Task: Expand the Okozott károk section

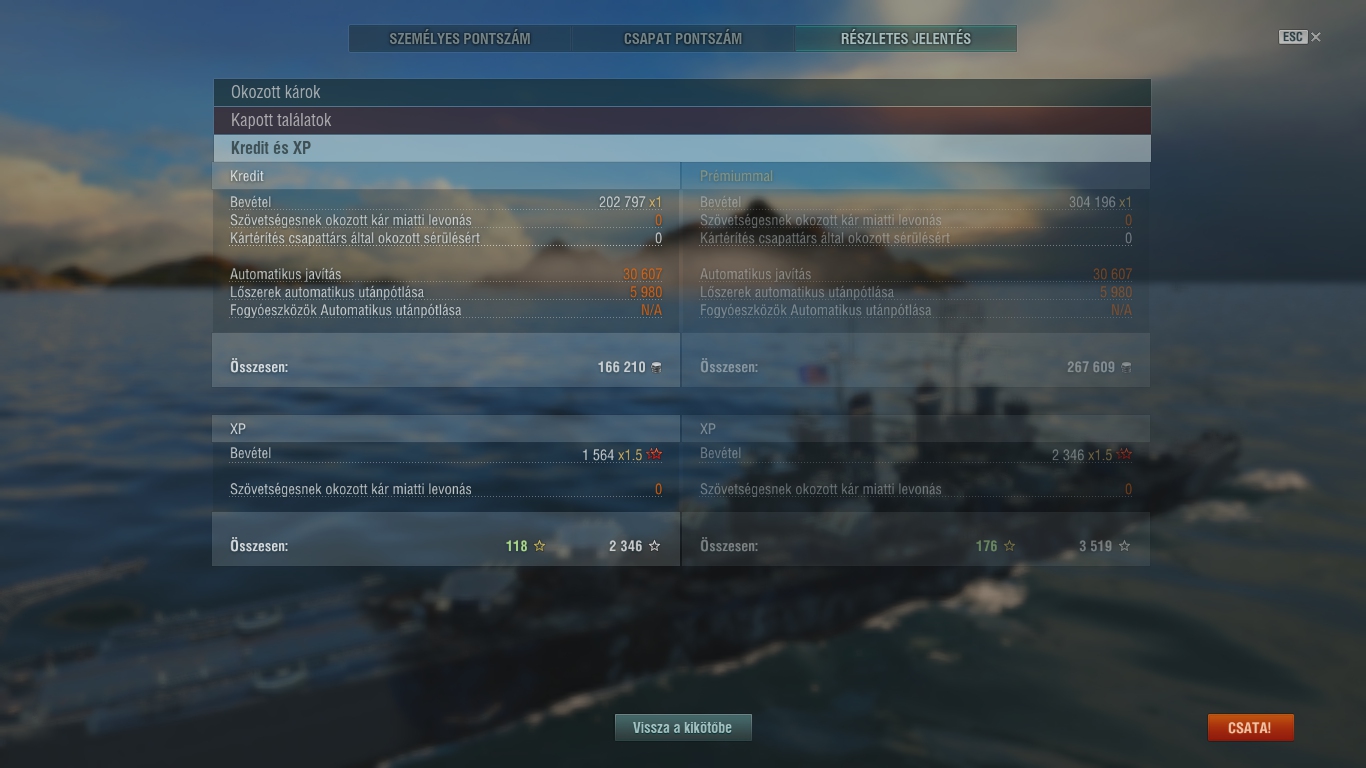Action: coord(681,92)
